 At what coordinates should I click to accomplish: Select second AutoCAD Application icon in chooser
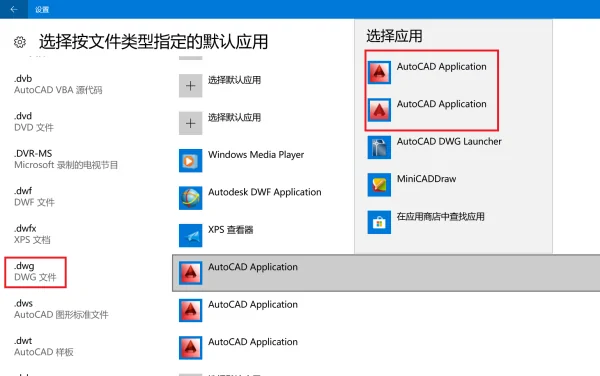pos(379,110)
